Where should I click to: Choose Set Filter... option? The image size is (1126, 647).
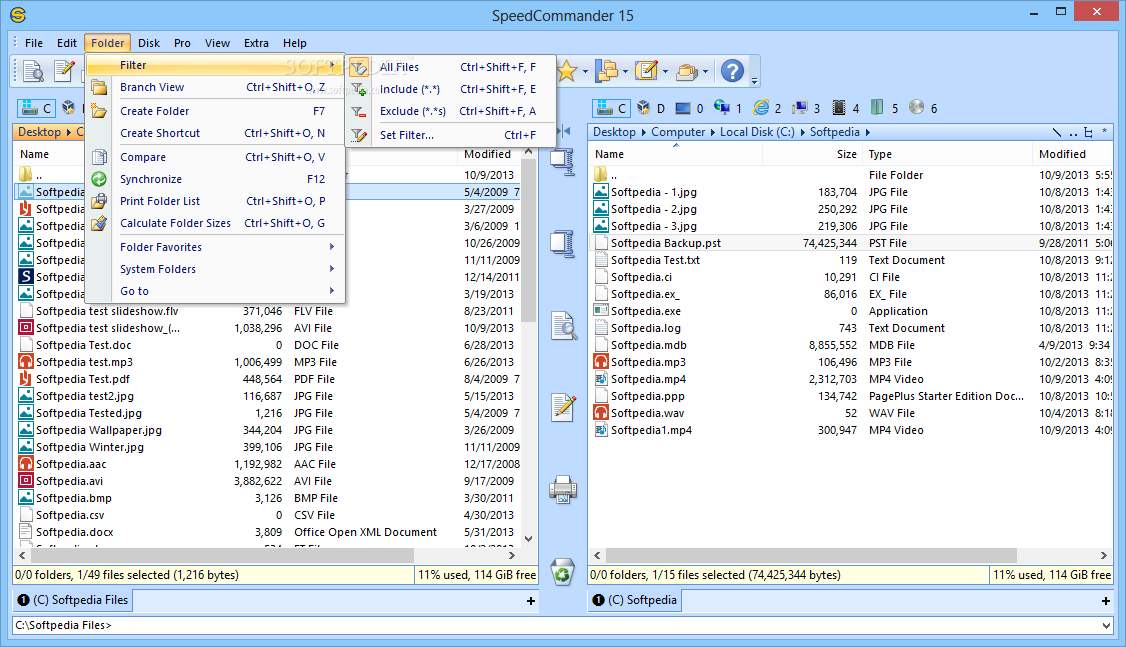[x=453, y=135]
